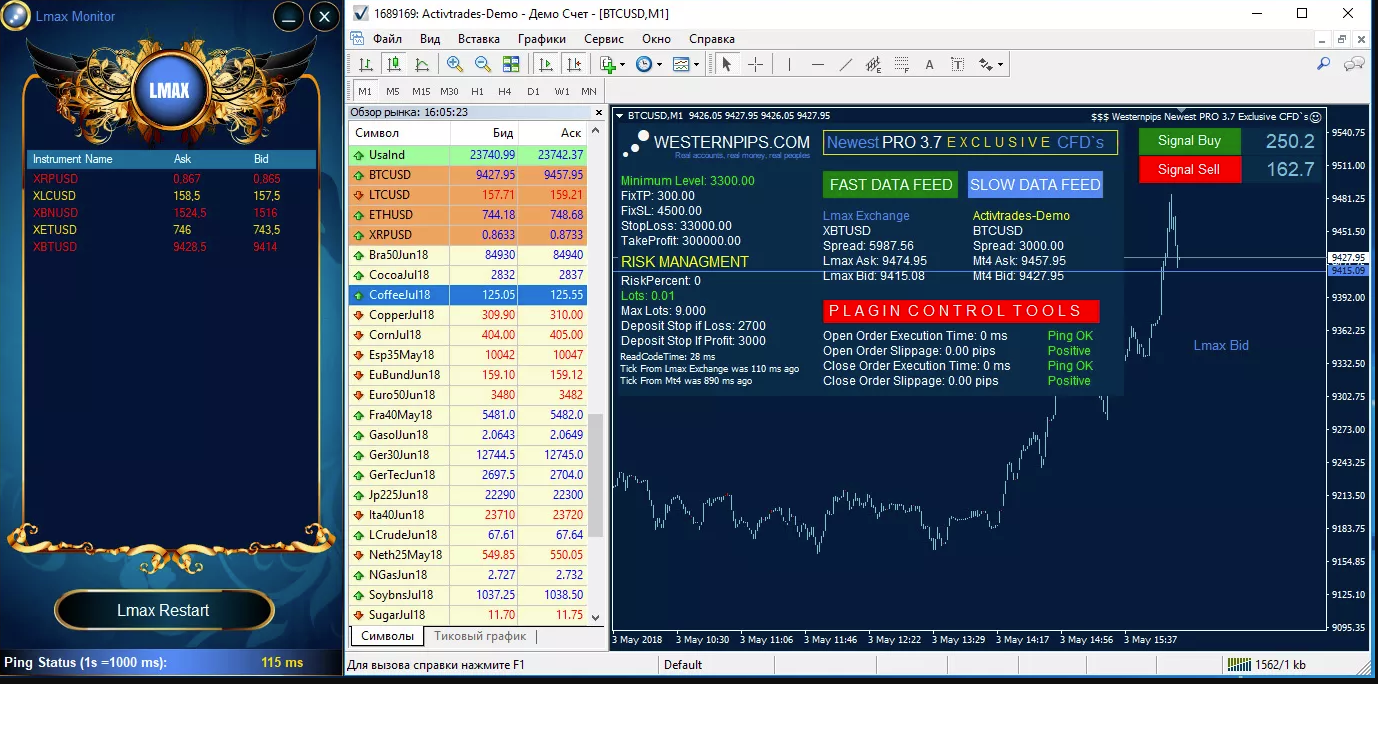Select the line chart type icon
The image size is (1378, 745).
[x=422, y=64]
